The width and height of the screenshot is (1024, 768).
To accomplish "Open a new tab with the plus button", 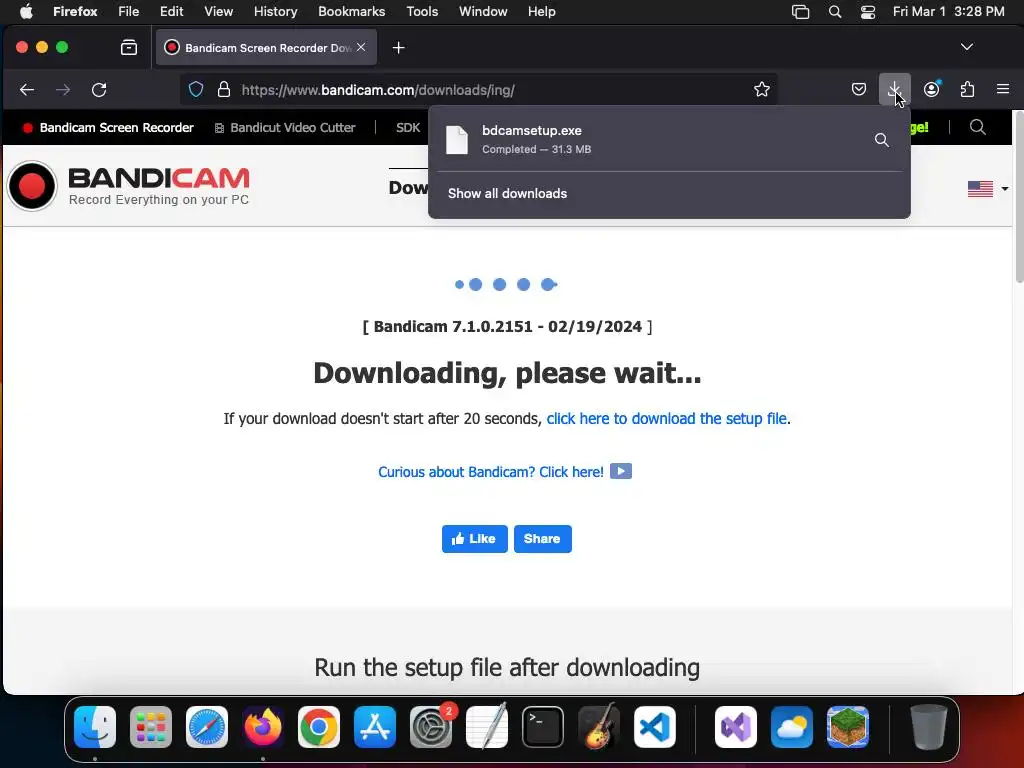I will 398,48.
